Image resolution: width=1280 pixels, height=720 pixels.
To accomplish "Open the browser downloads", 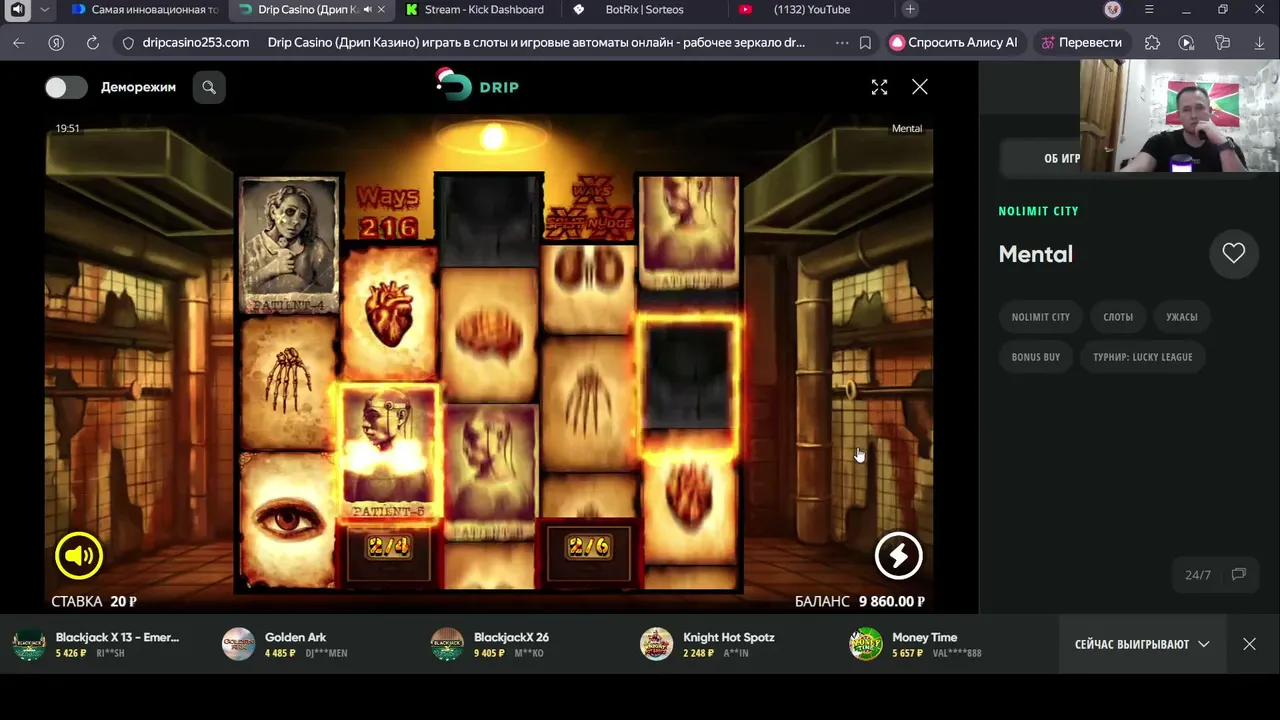I will 1259,43.
